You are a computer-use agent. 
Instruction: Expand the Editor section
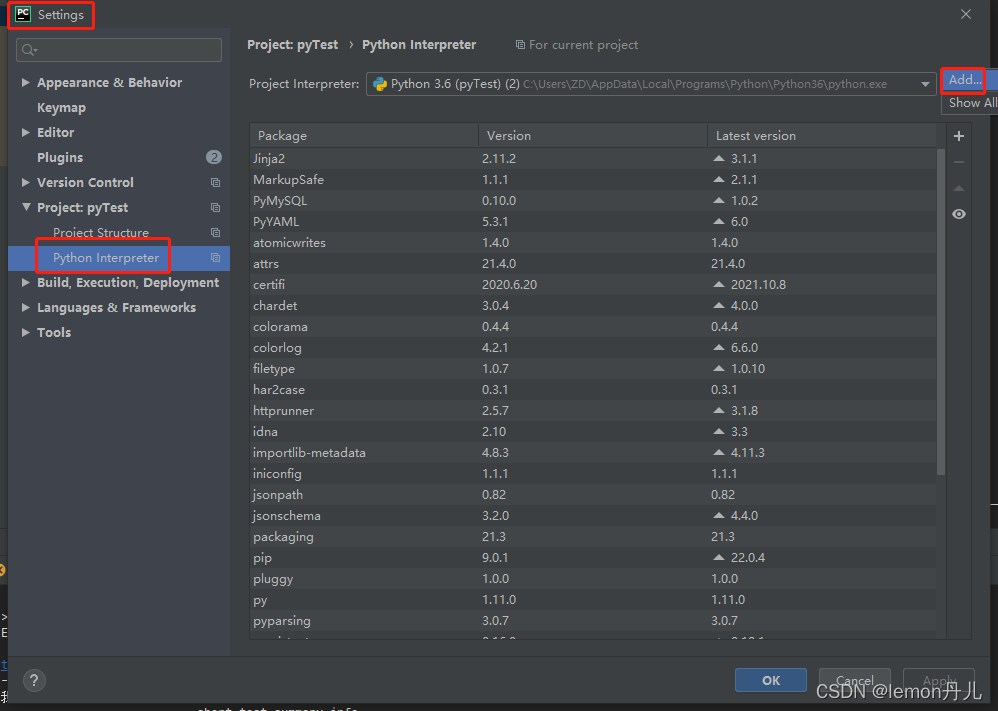pyautogui.click(x=25, y=132)
